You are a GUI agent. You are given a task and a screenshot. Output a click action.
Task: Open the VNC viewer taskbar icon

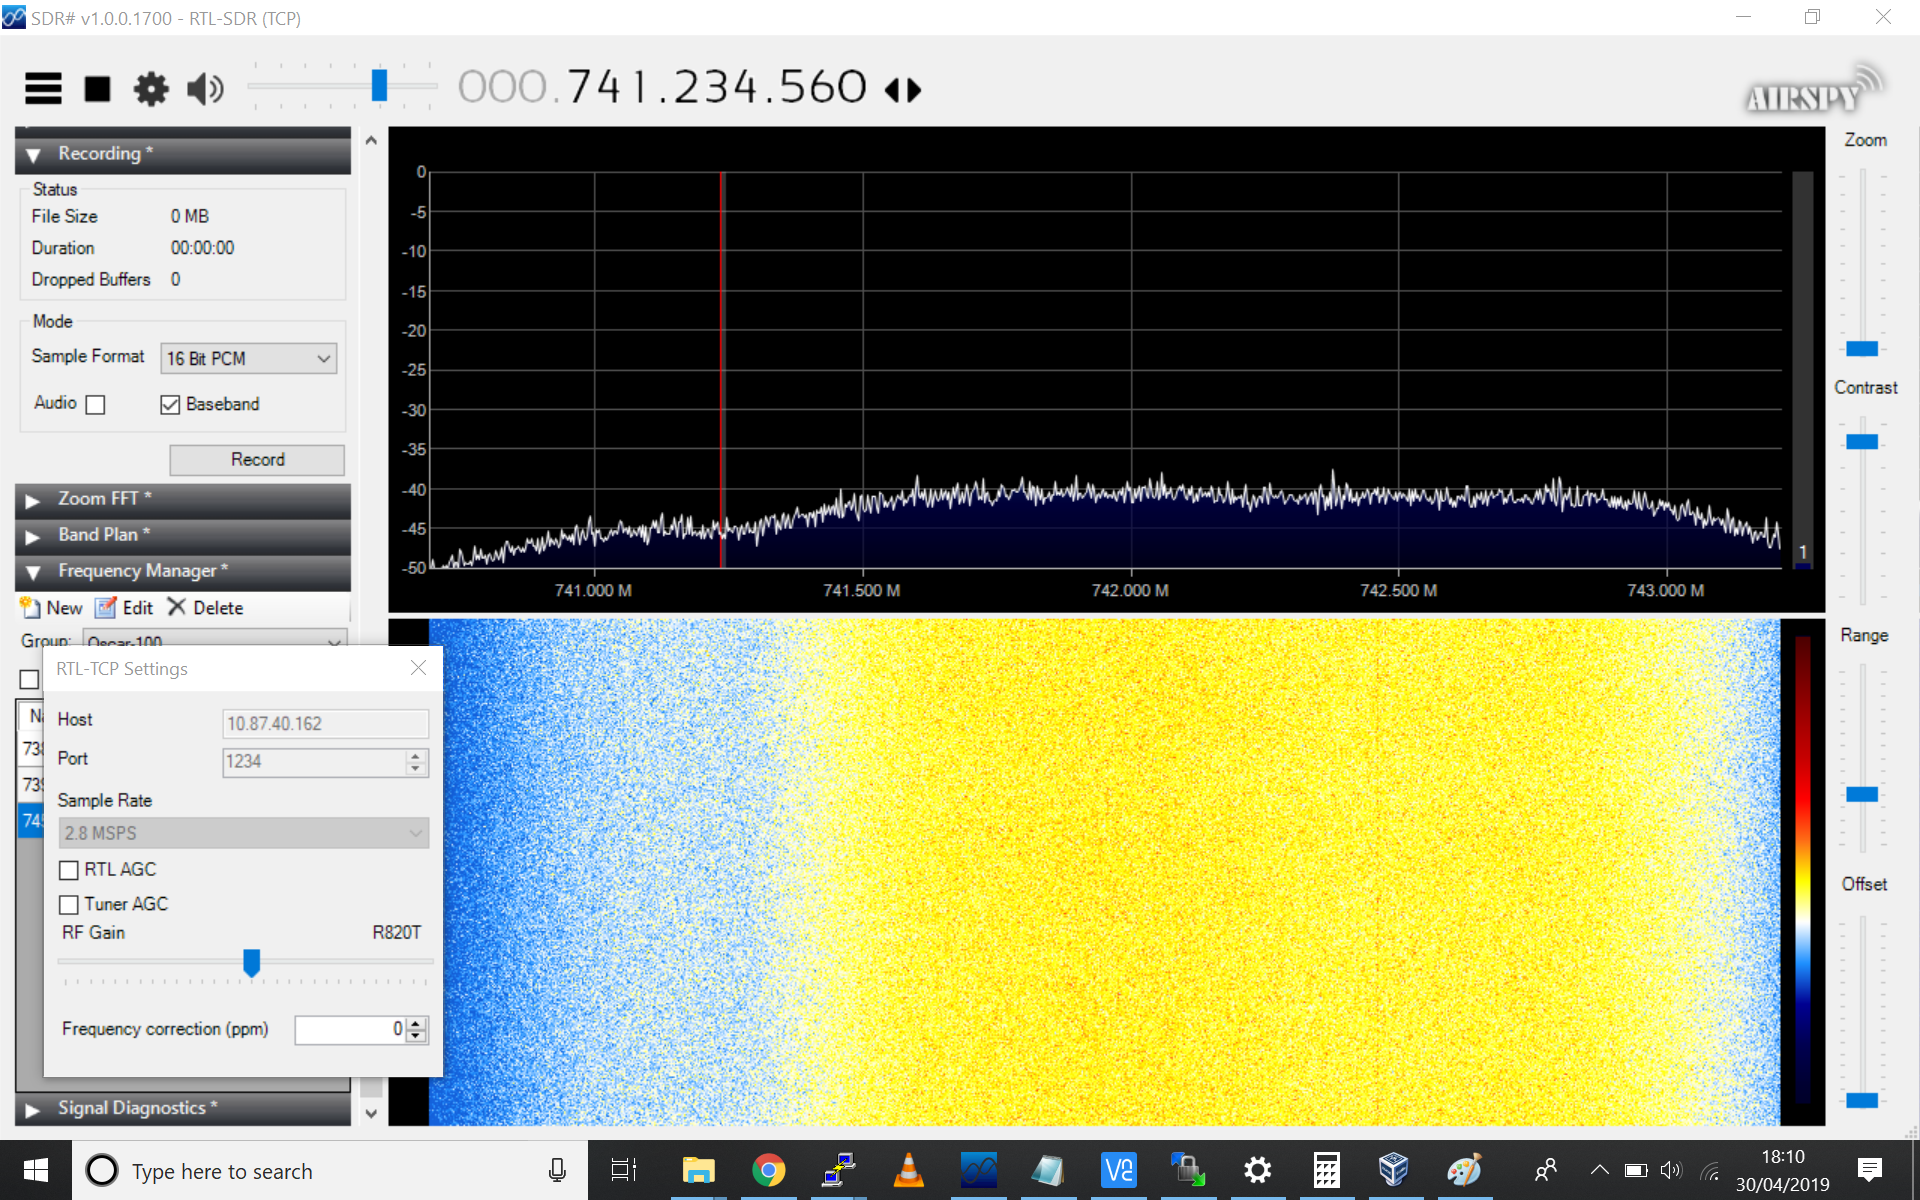click(1118, 1170)
